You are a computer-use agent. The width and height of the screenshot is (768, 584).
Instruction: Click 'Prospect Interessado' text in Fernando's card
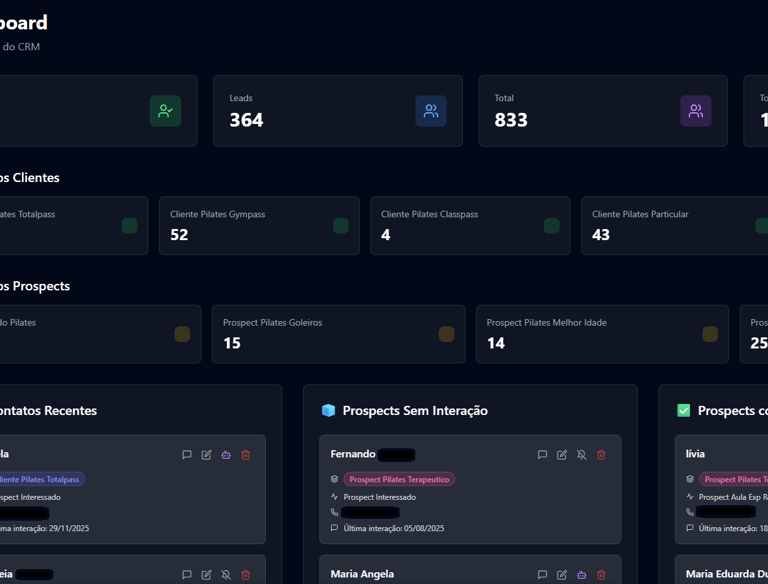[380, 497]
